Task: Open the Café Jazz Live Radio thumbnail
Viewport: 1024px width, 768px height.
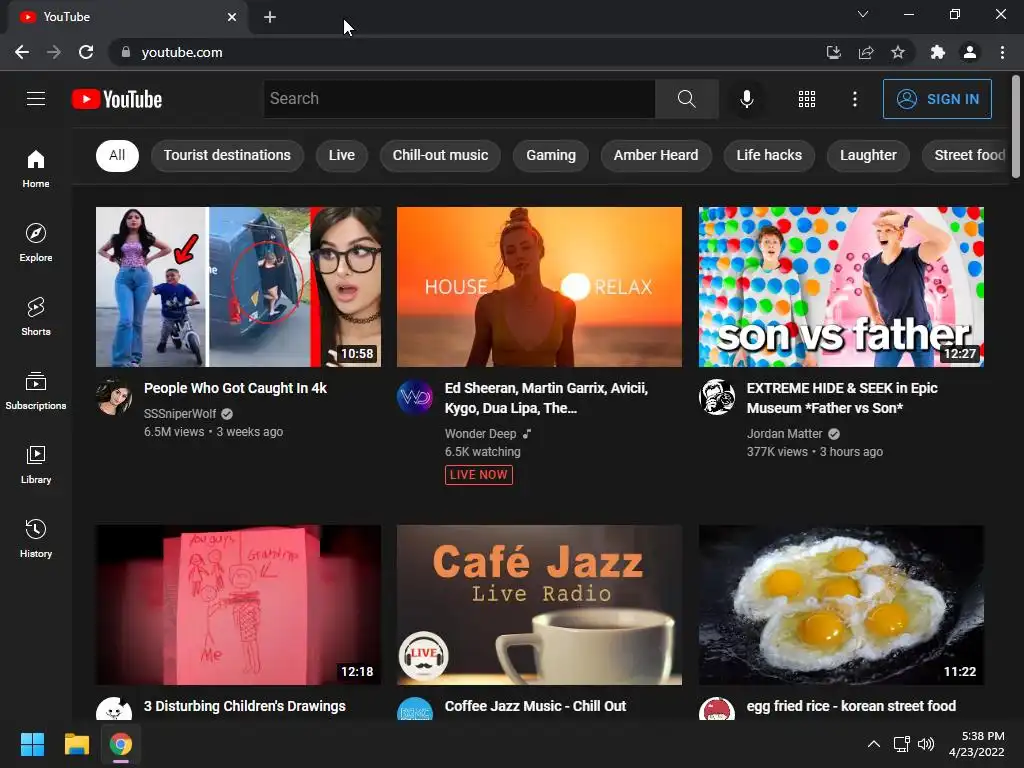Action: 539,605
